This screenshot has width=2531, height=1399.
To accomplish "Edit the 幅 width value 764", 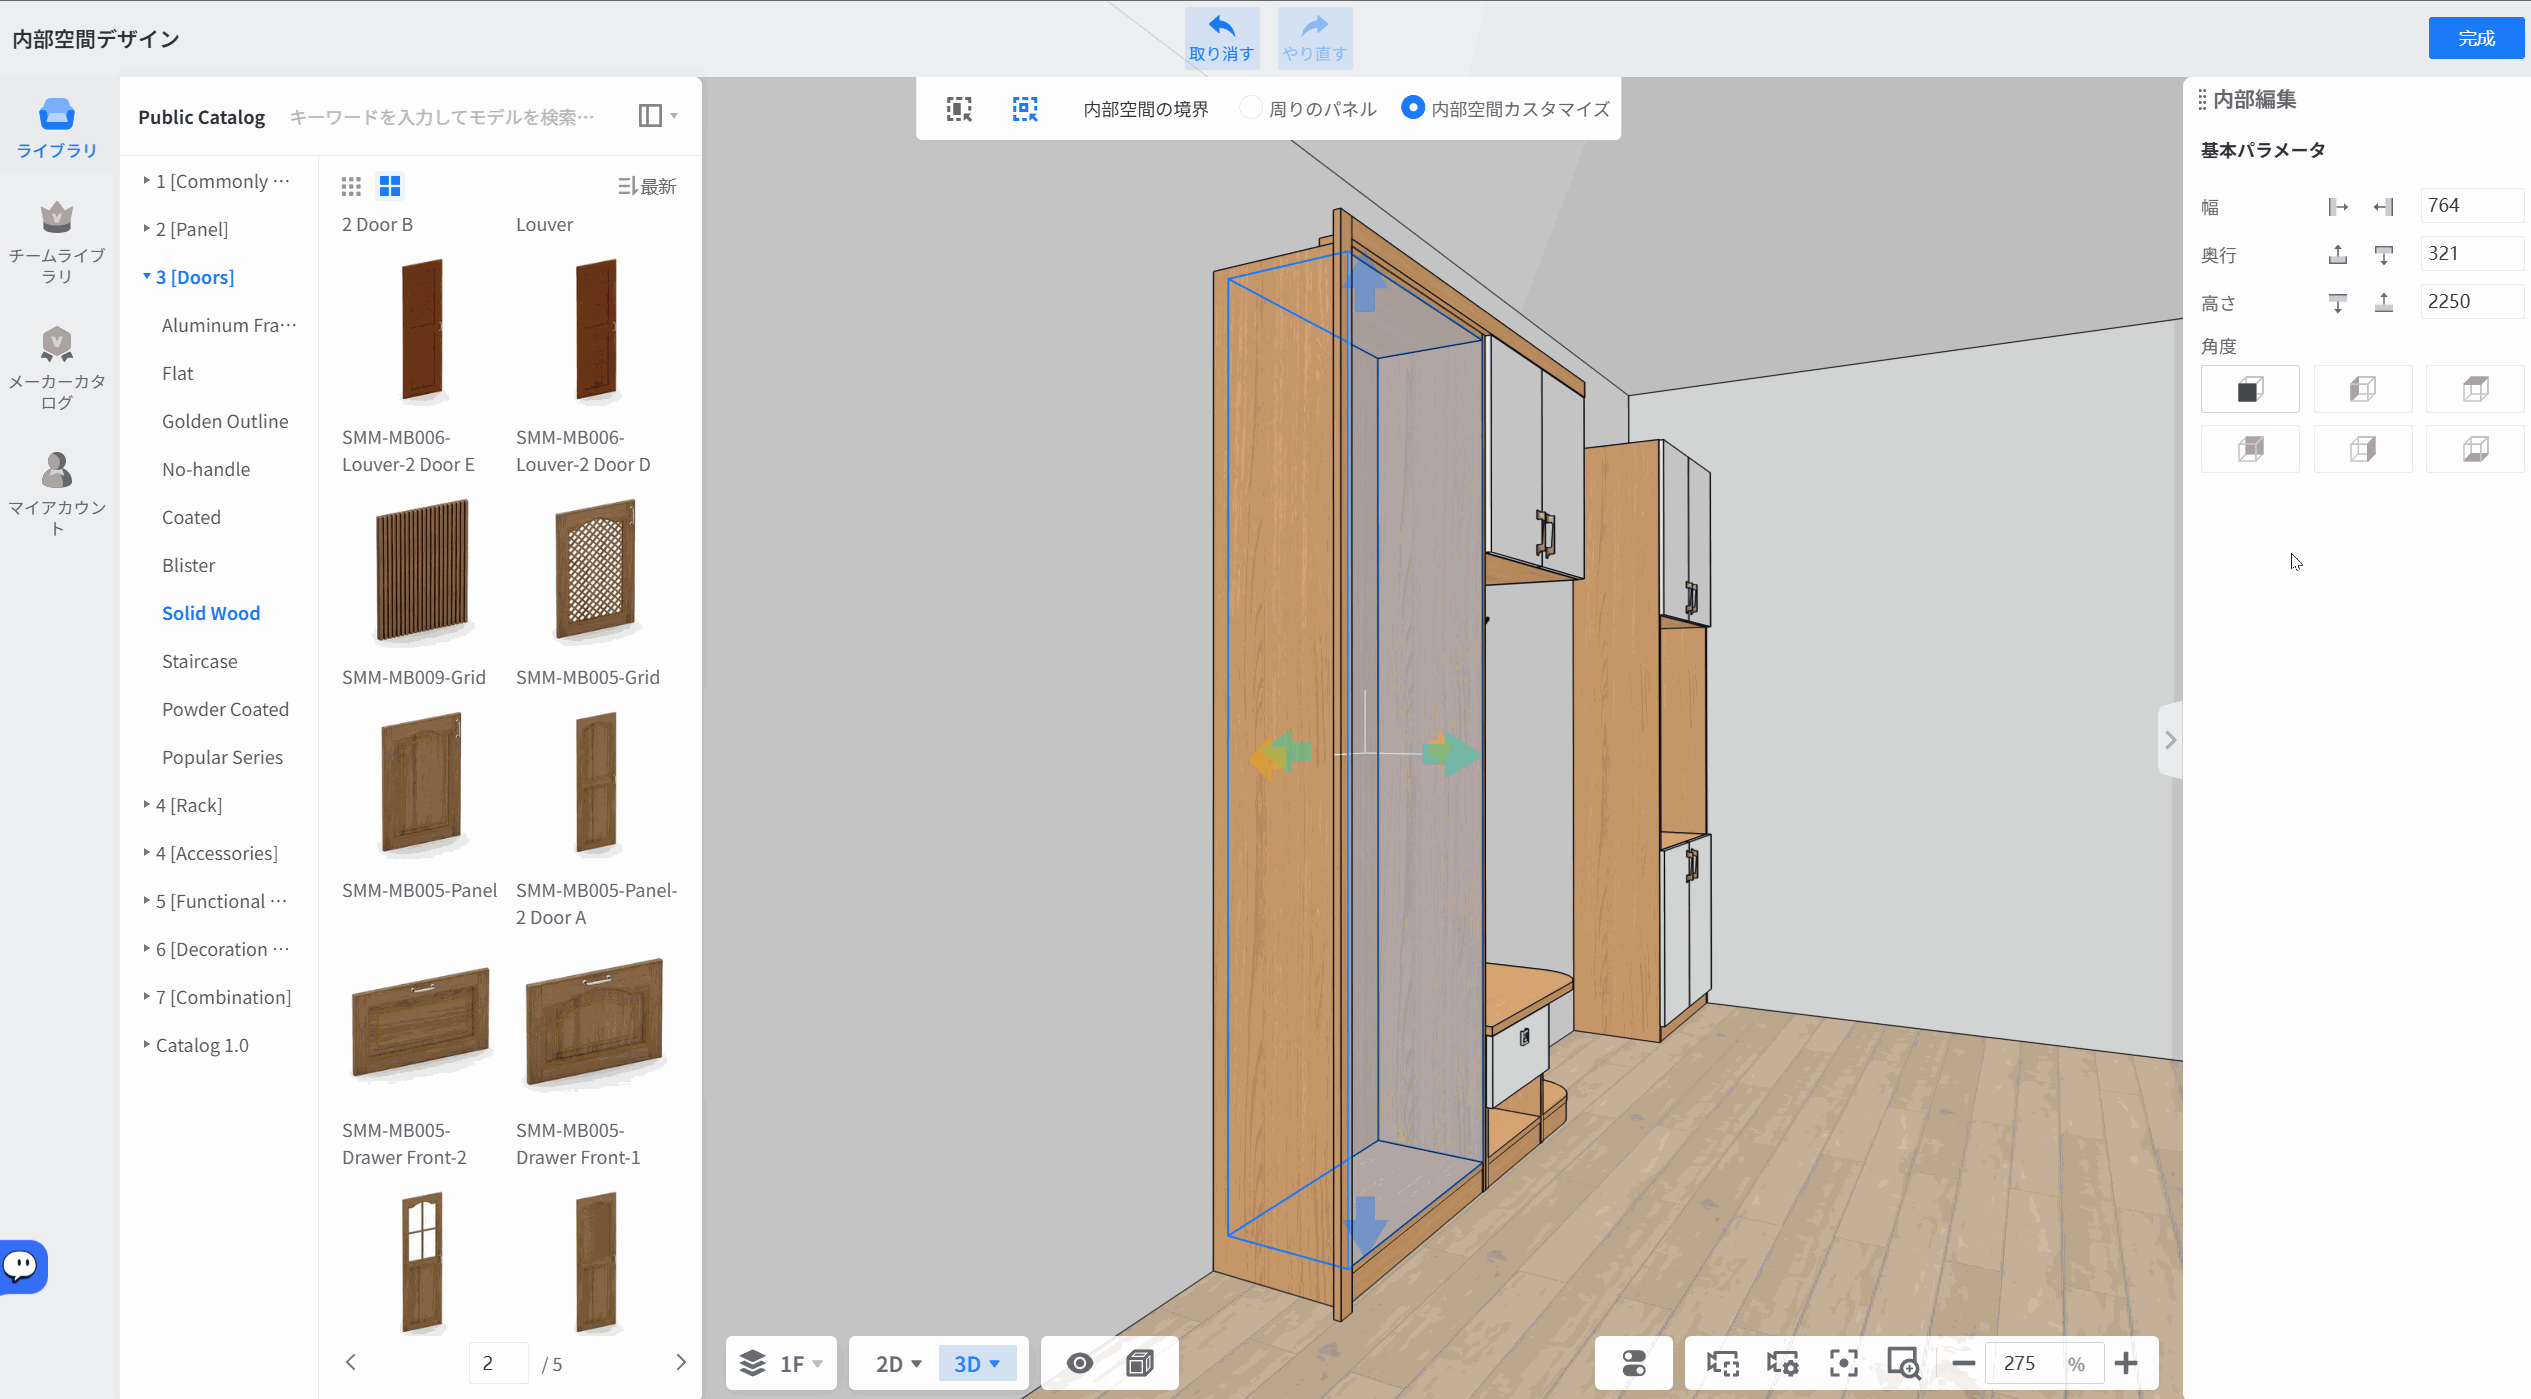I will [2471, 206].
